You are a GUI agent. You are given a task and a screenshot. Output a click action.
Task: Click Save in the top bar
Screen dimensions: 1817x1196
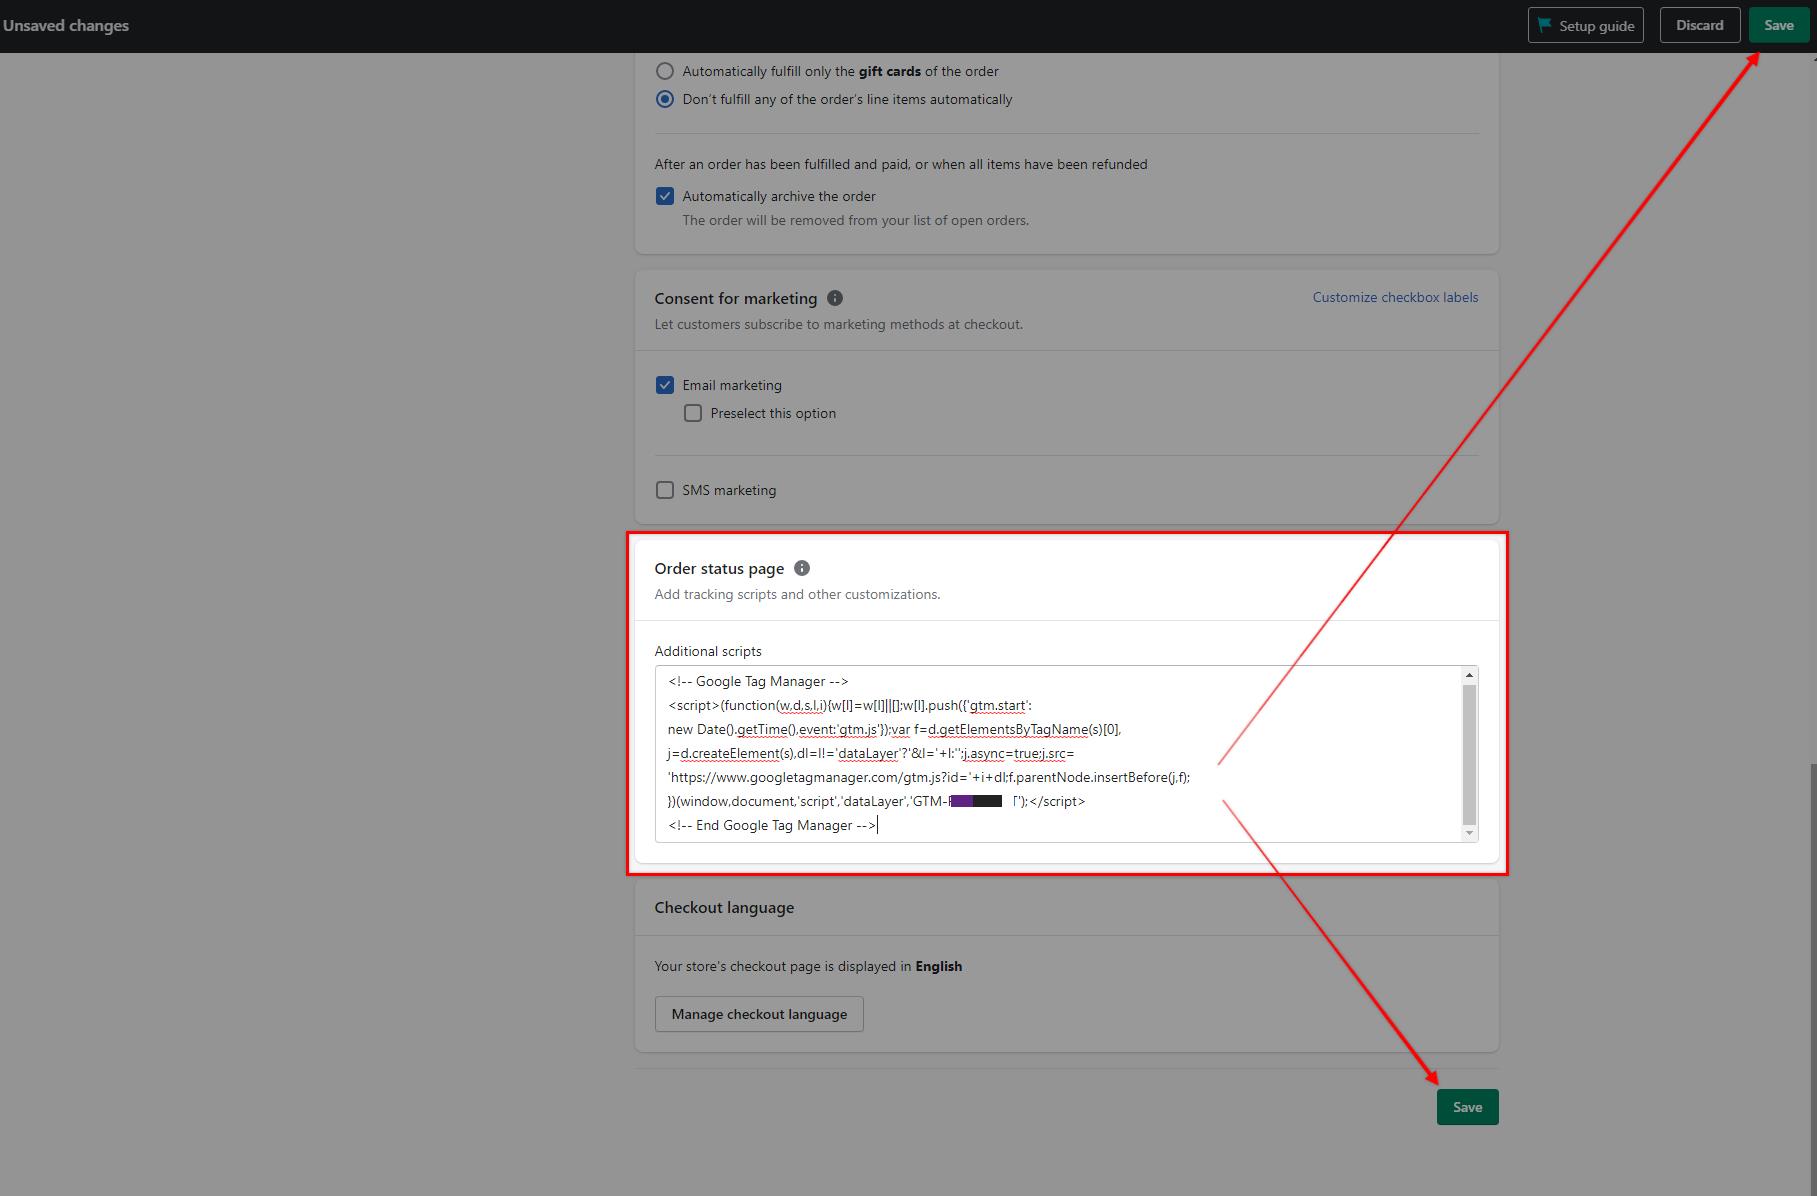[1778, 25]
